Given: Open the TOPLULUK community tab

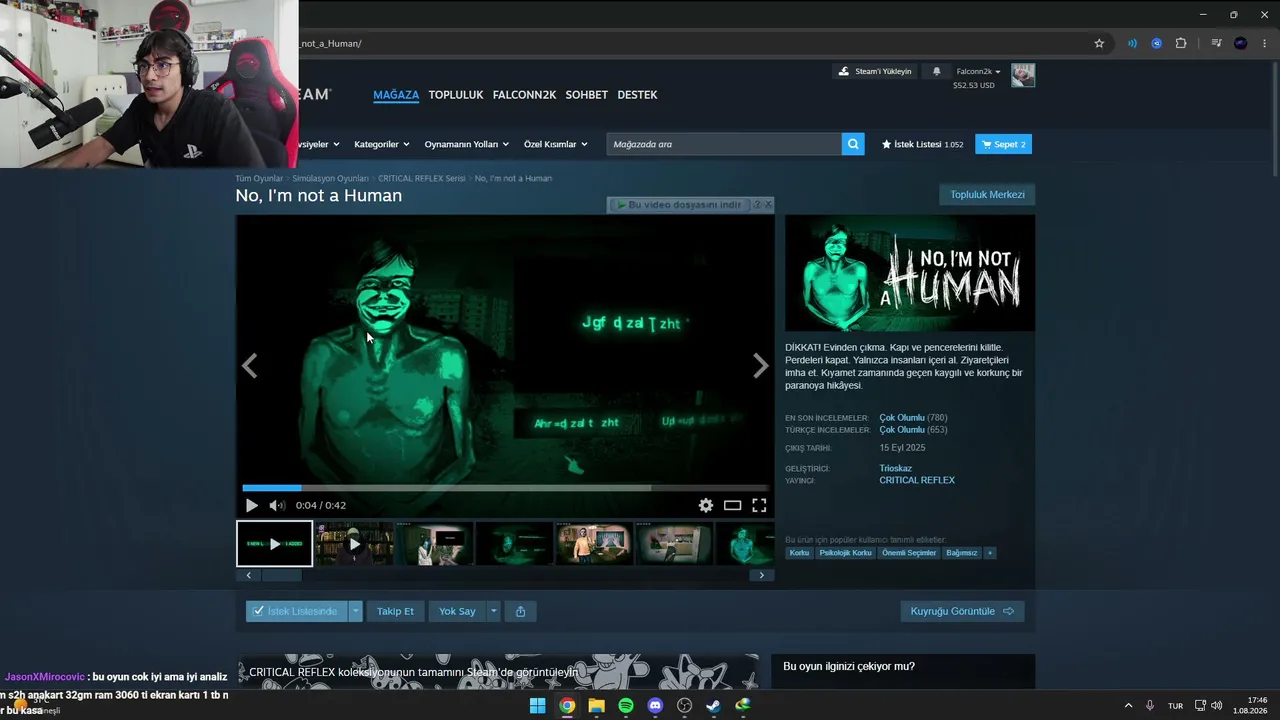Looking at the screenshot, I should [x=456, y=95].
